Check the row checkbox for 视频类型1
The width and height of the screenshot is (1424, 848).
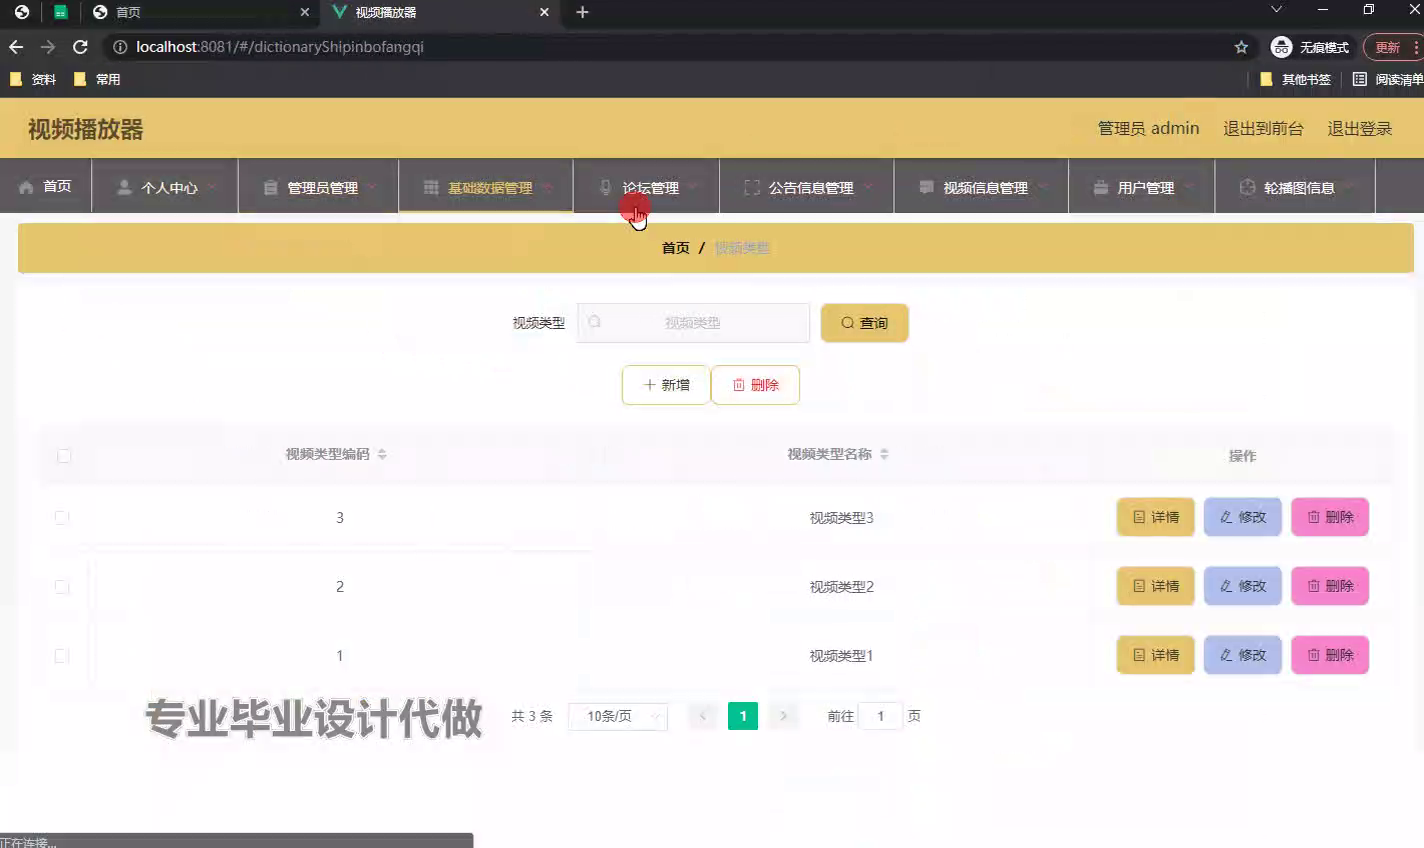[62, 656]
